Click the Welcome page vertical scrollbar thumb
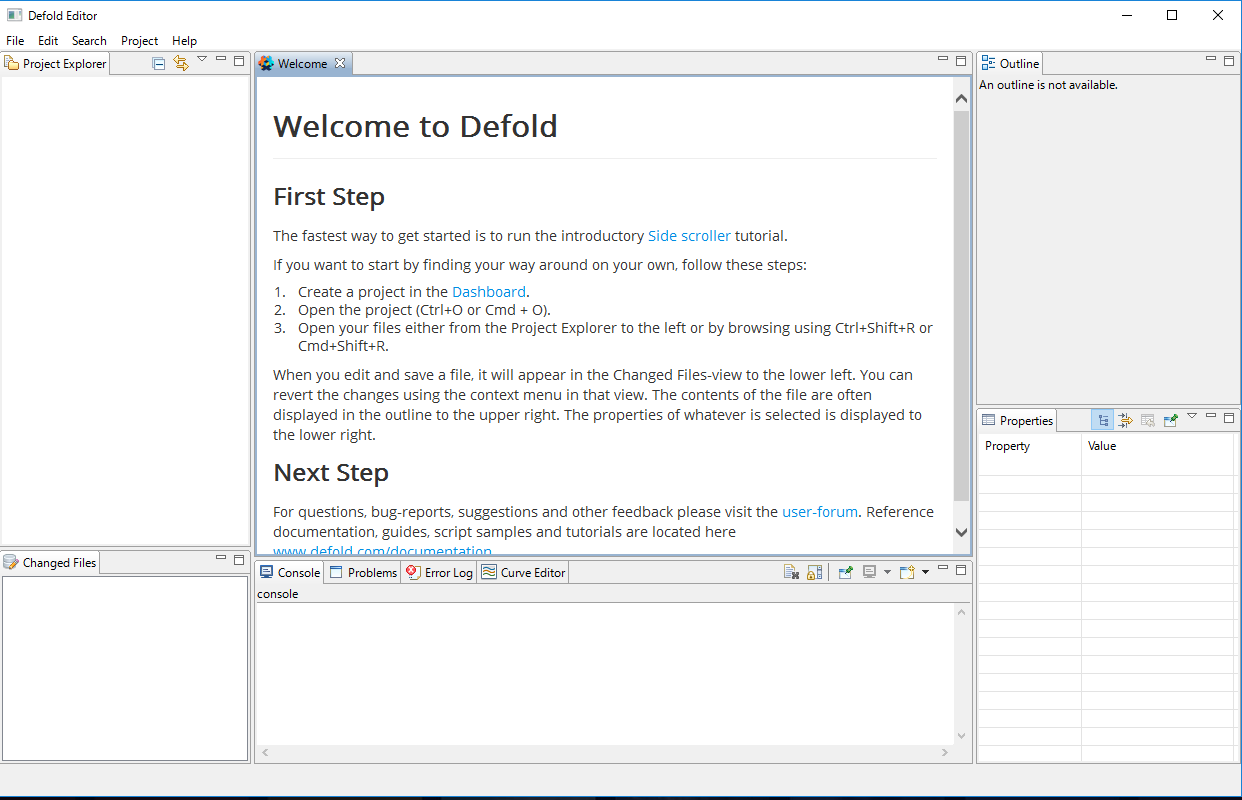The image size is (1242, 800). click(x=961, y=305)
